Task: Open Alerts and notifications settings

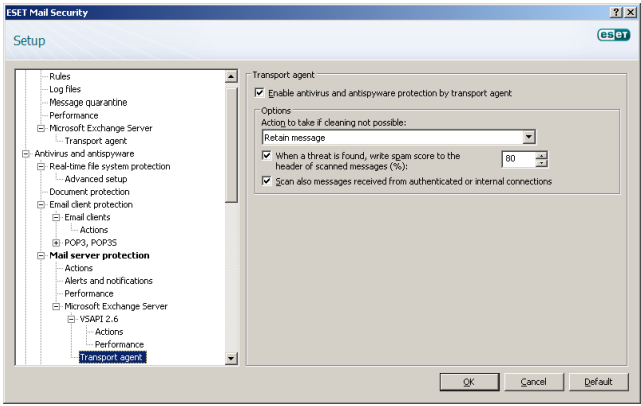Action: pyautogui.click(x=108, y=281)
